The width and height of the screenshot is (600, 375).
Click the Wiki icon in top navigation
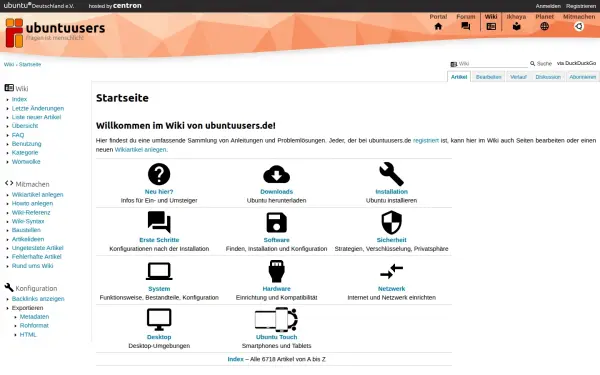pyautogui.click(x=491, y=26)
